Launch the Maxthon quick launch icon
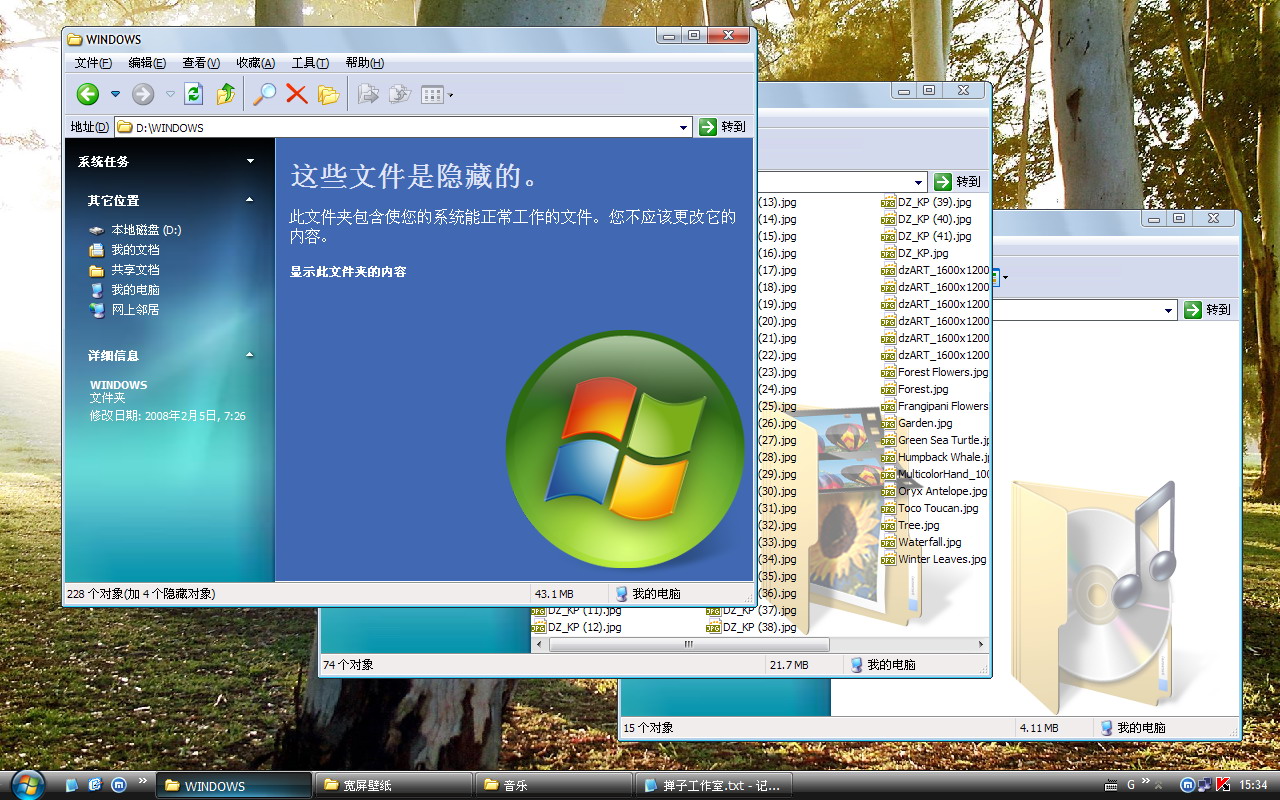1280x800 pixels. 118,785
